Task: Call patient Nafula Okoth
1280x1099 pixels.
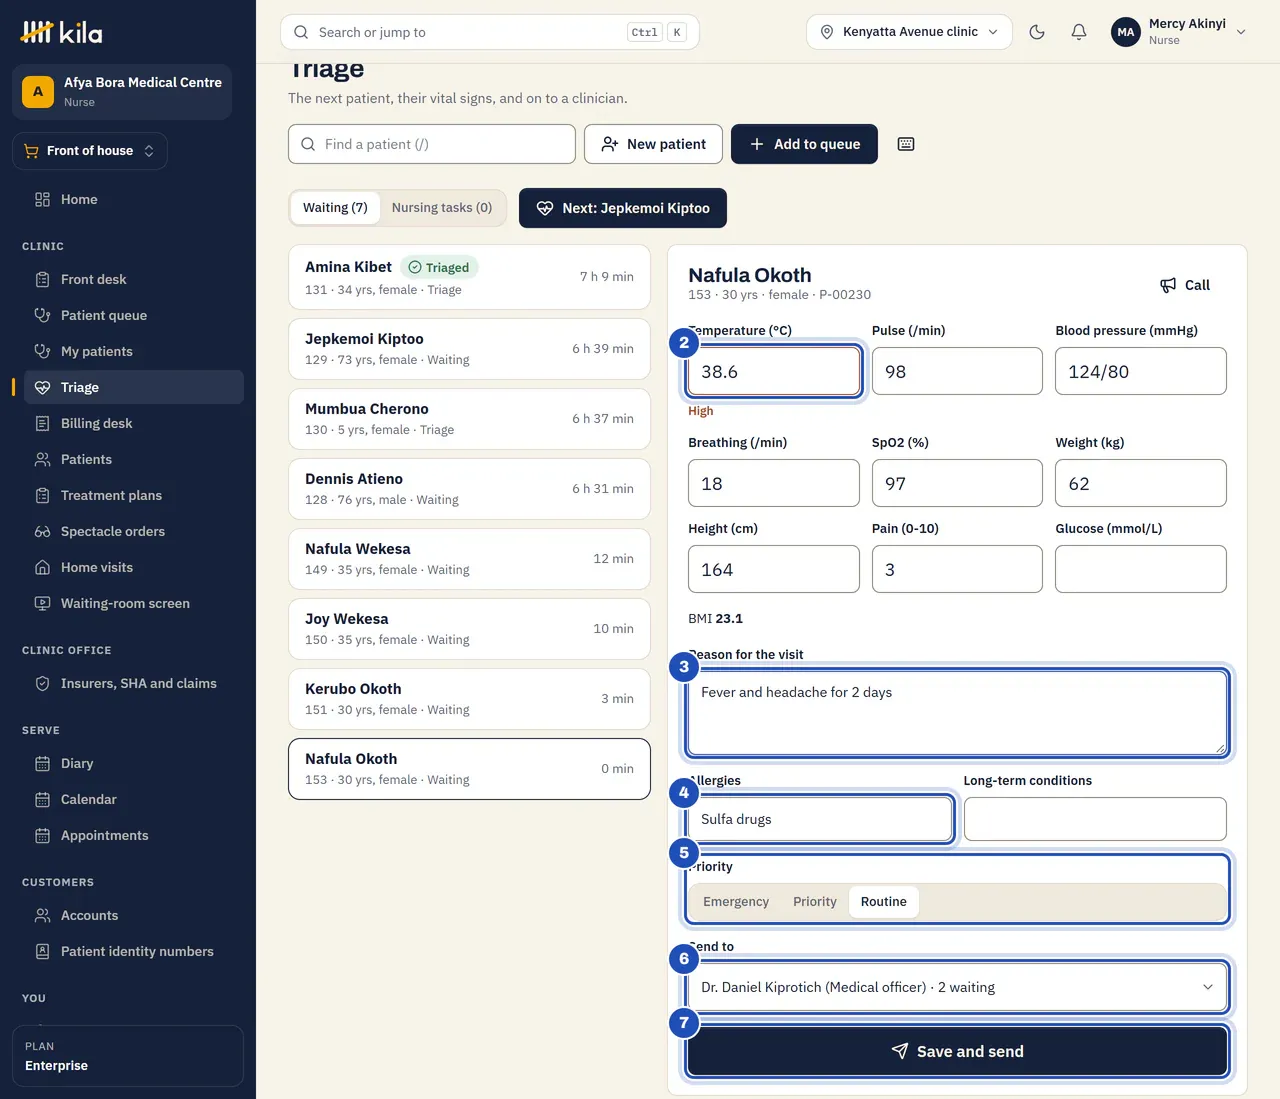Action: [x=1185, y=285]
